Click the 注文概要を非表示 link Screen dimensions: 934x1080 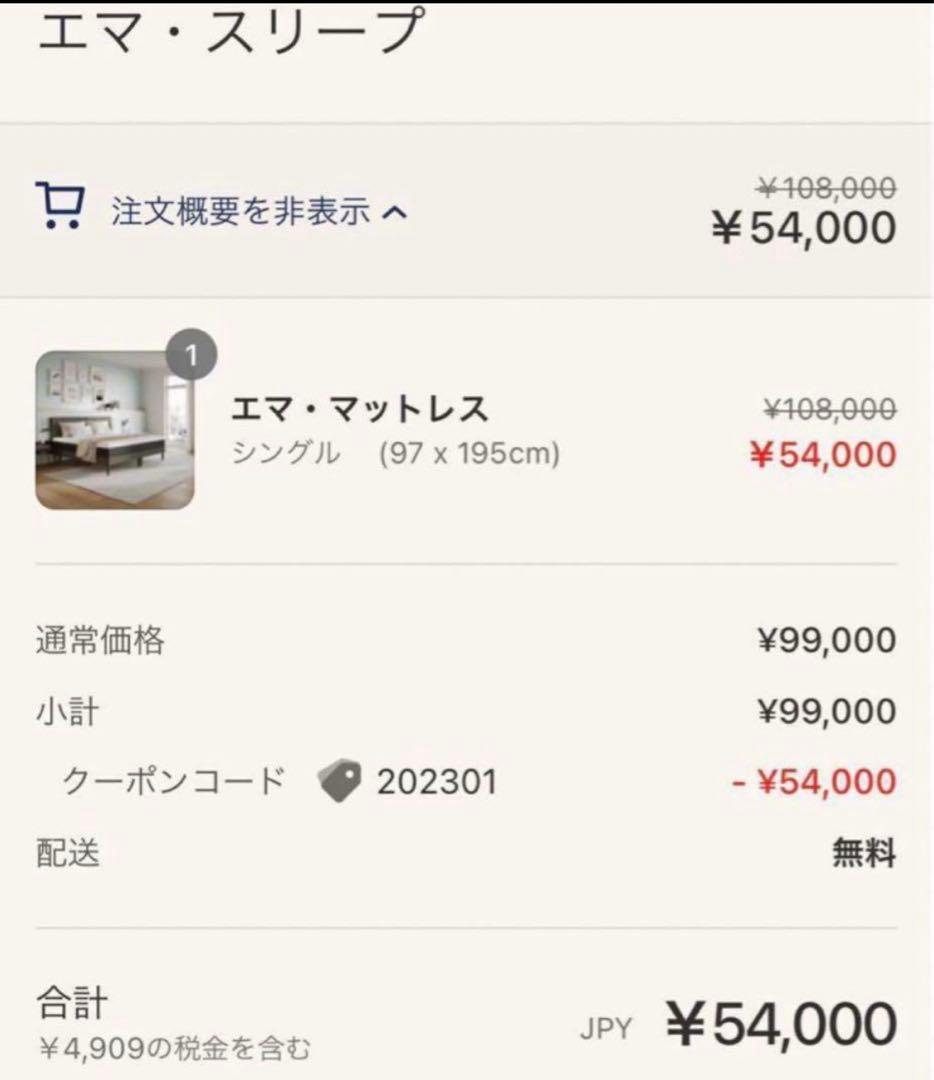[x=240, y=212]
